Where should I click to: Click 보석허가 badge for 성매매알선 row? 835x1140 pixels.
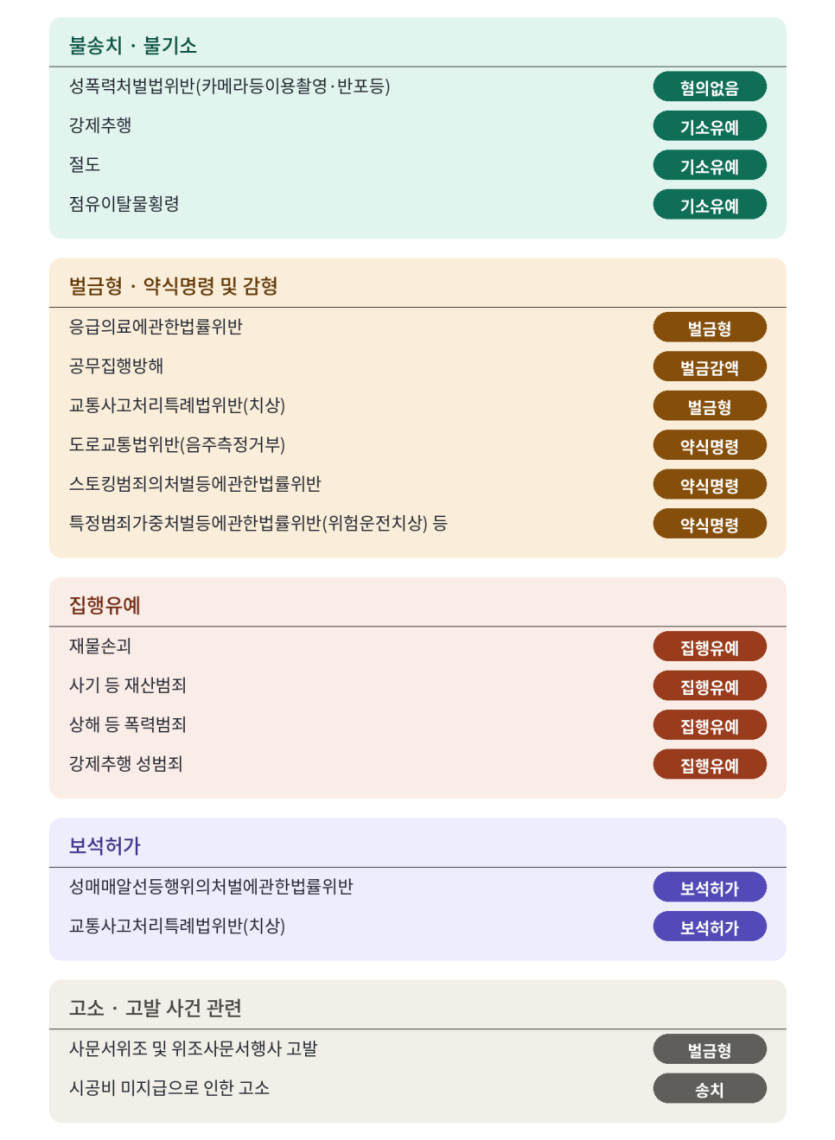pos(709,888)
